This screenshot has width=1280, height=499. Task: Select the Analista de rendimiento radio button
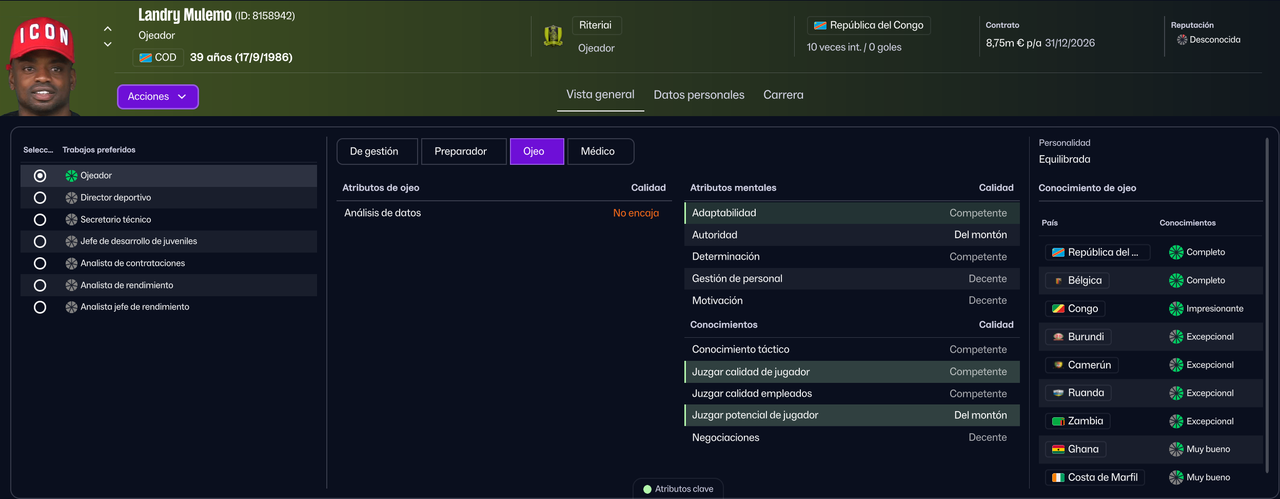point(40,286)
